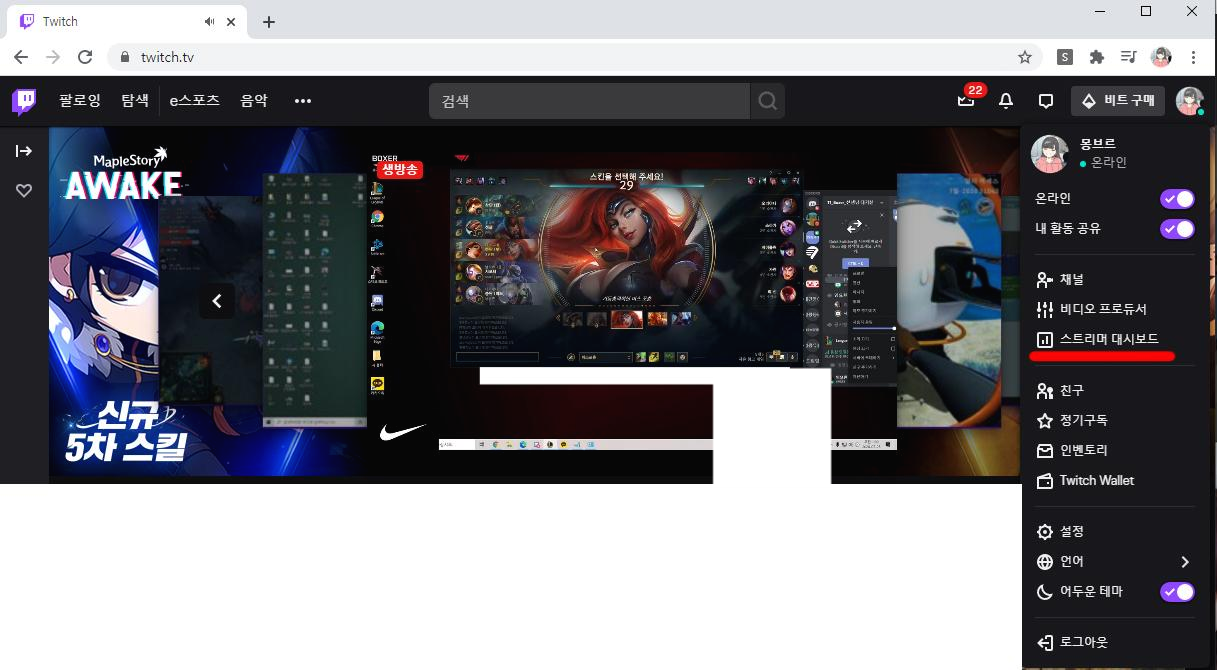1217x670 pixels.
Task: Open the 팔로잉 page
Action: 80,101
